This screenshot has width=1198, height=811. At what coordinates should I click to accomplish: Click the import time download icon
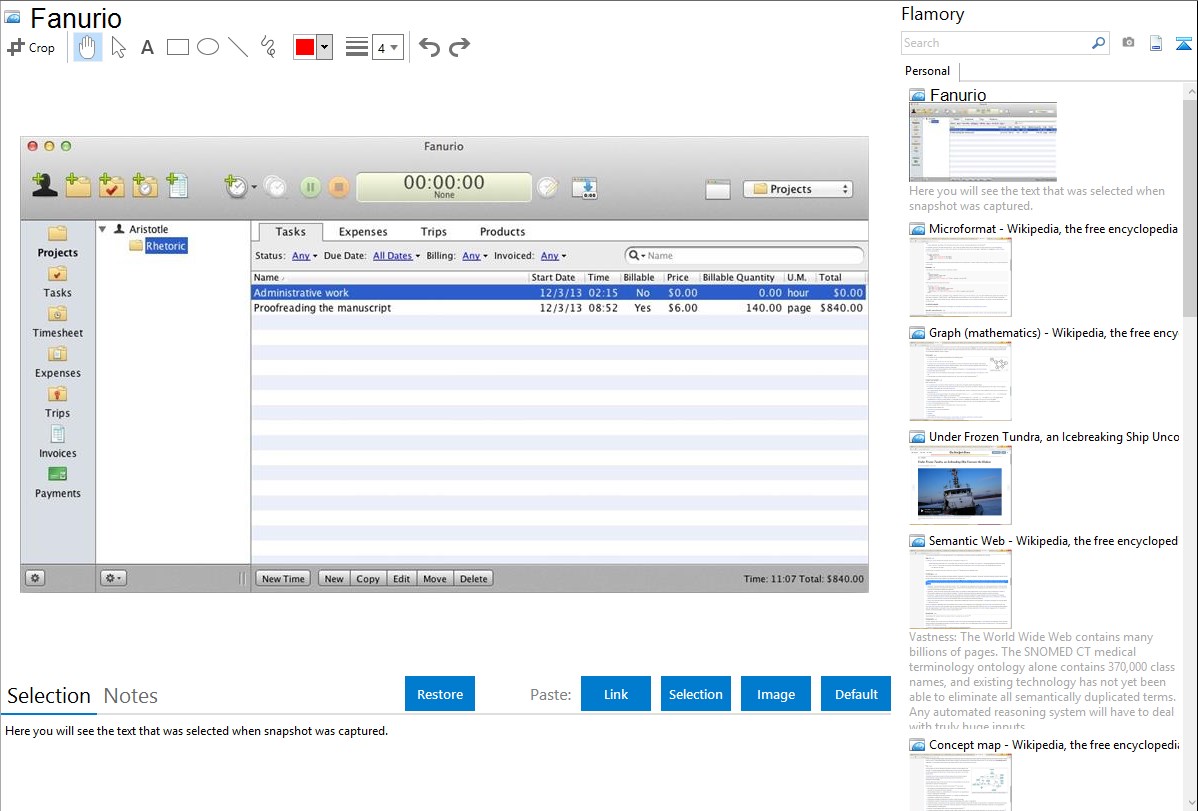(x=584, y=187)
